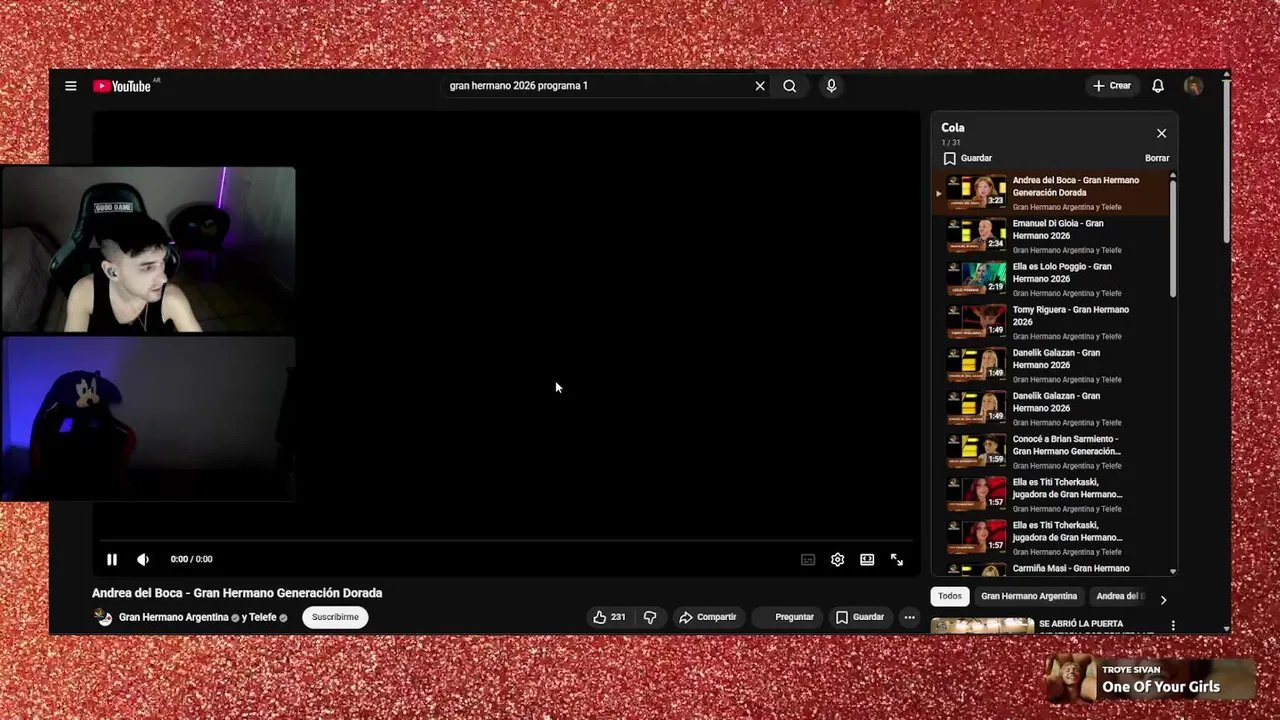Screen dimensions: 1280x720
Task: Open more actions three-dot menu
Action: coord(909,617)
